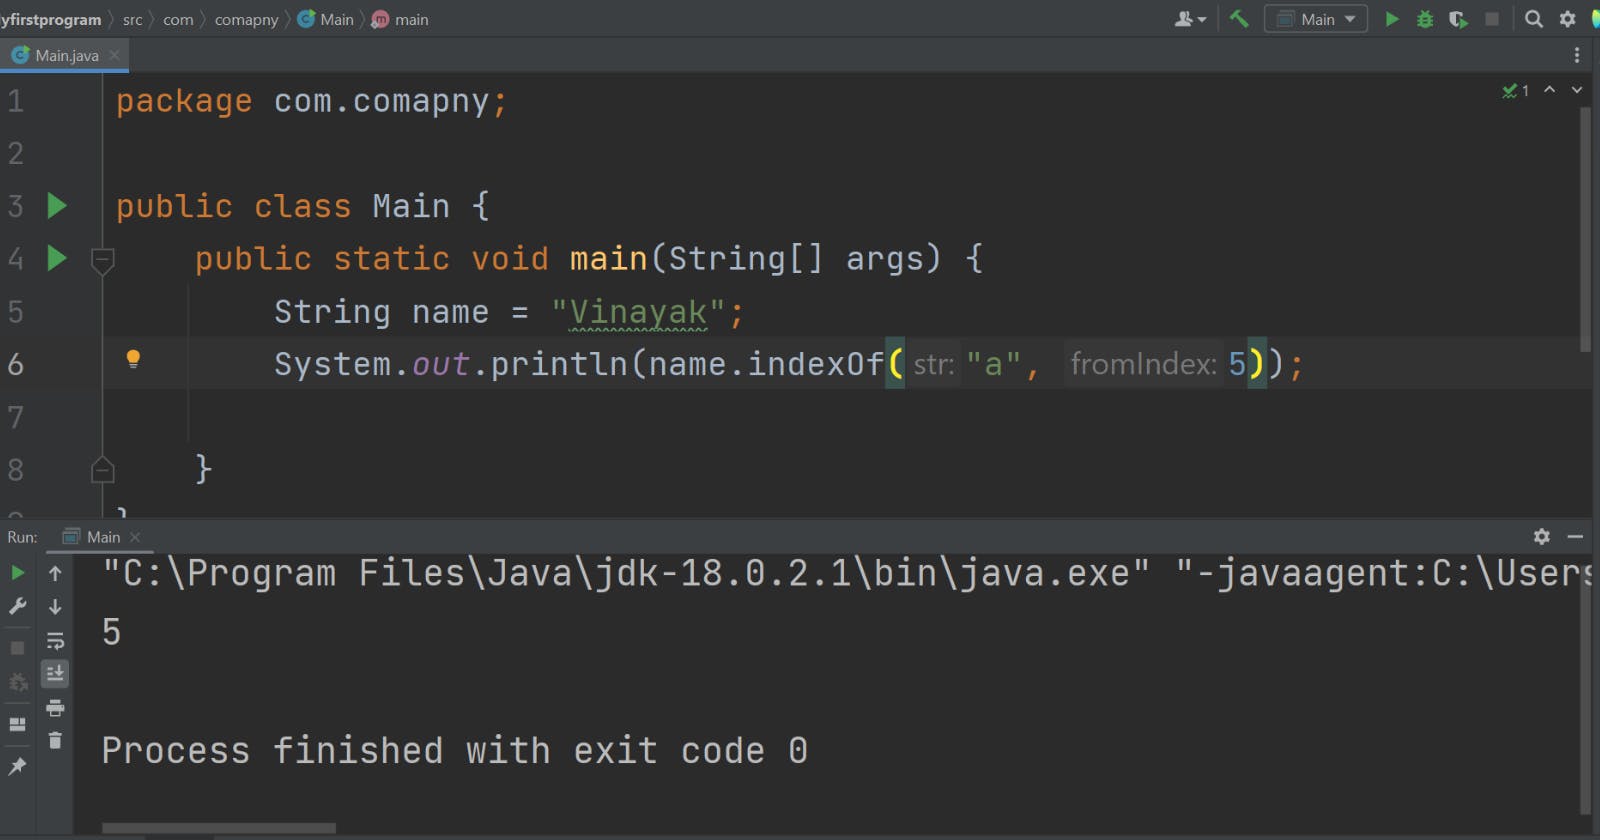The height and width of the screenshot is (840, 1600).
Task: Show intention actions via yellow lightbulb
Action: click(133, 359)
